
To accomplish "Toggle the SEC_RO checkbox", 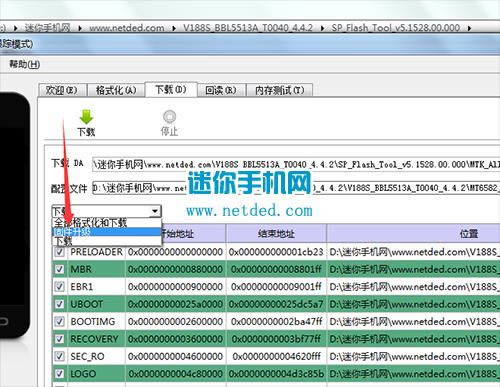I will pos(60,356).
